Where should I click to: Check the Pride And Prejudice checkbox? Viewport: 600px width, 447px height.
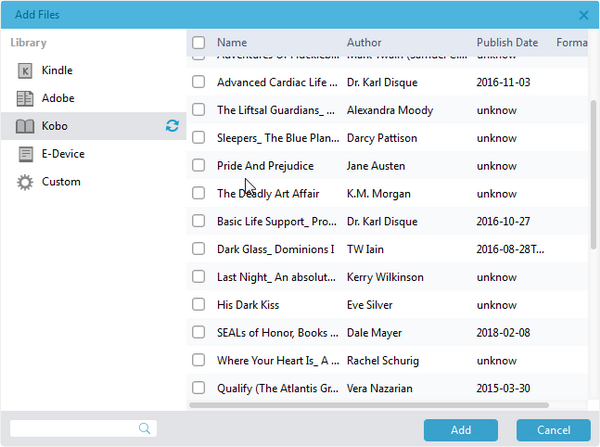click(x=199, y=166)
